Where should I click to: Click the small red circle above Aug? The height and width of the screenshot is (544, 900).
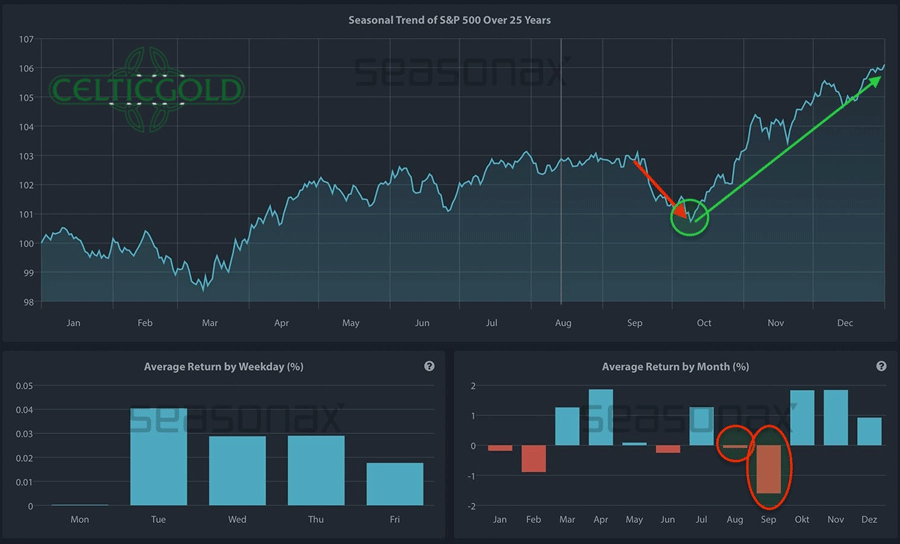pyautogui.click(x=736, y=443)
